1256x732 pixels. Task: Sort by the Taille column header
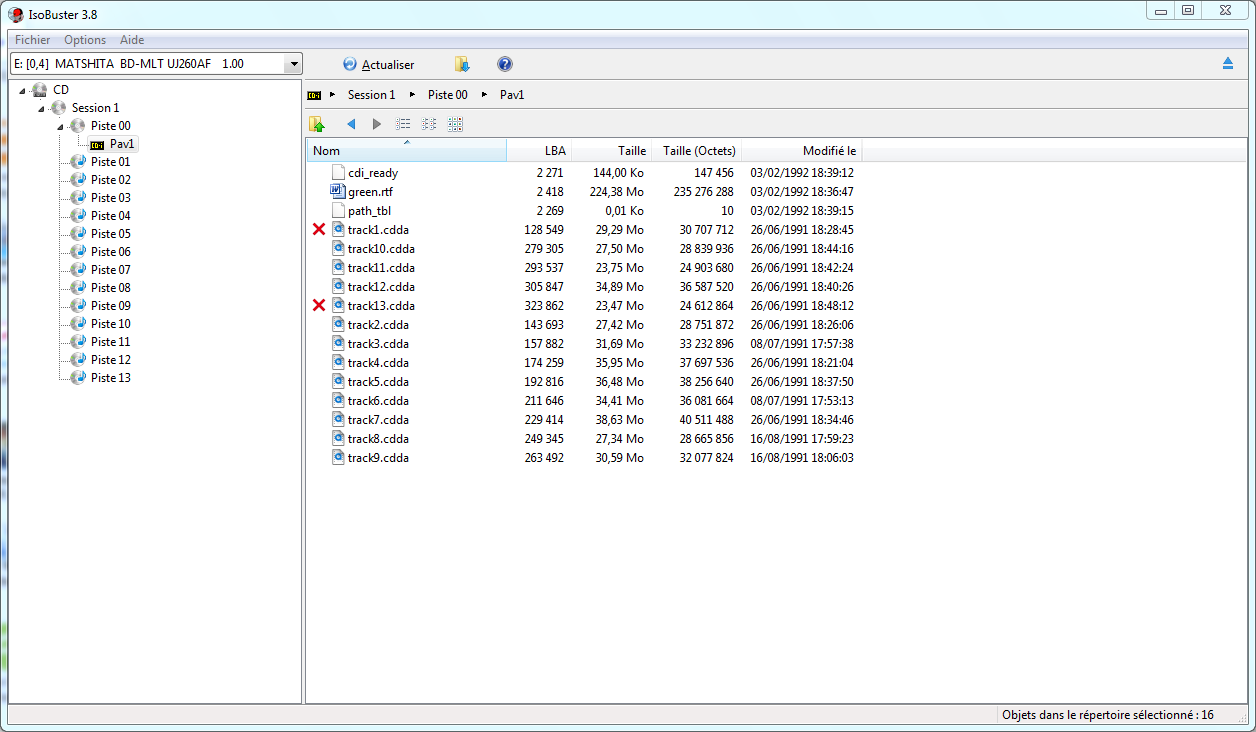(611, 151)
